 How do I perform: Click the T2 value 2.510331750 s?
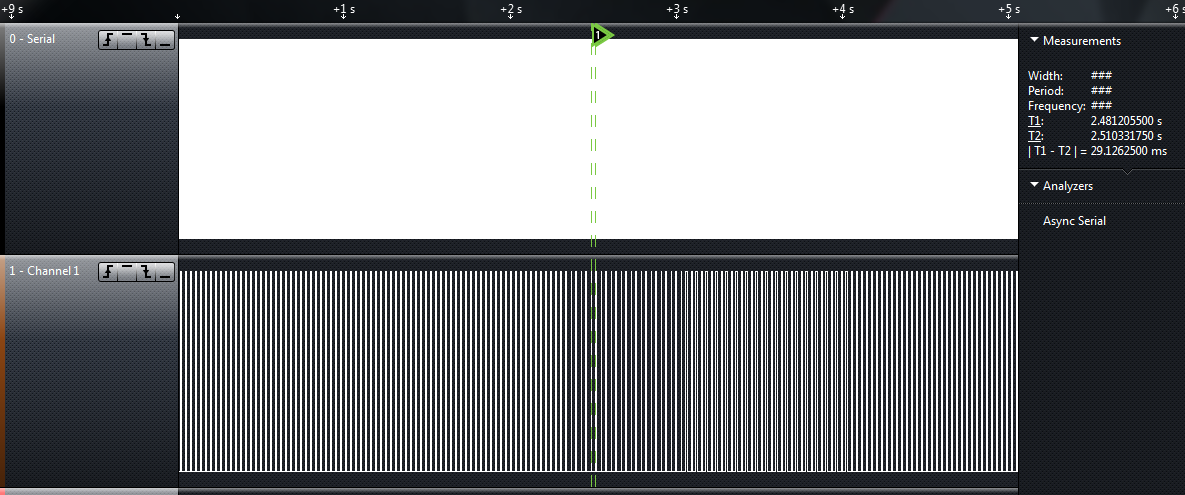[x=1126, y=136]
